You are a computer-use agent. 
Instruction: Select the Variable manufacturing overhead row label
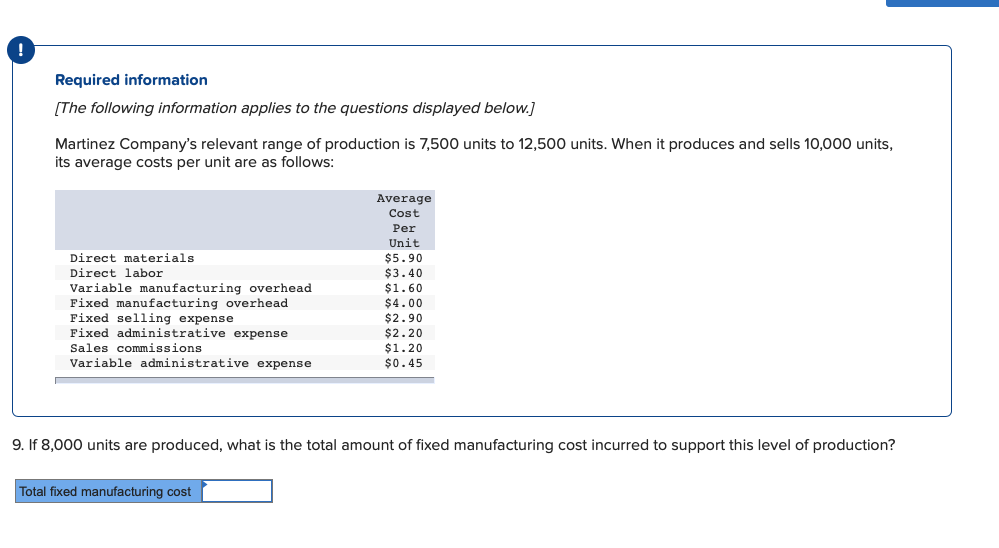coord(190,288)
